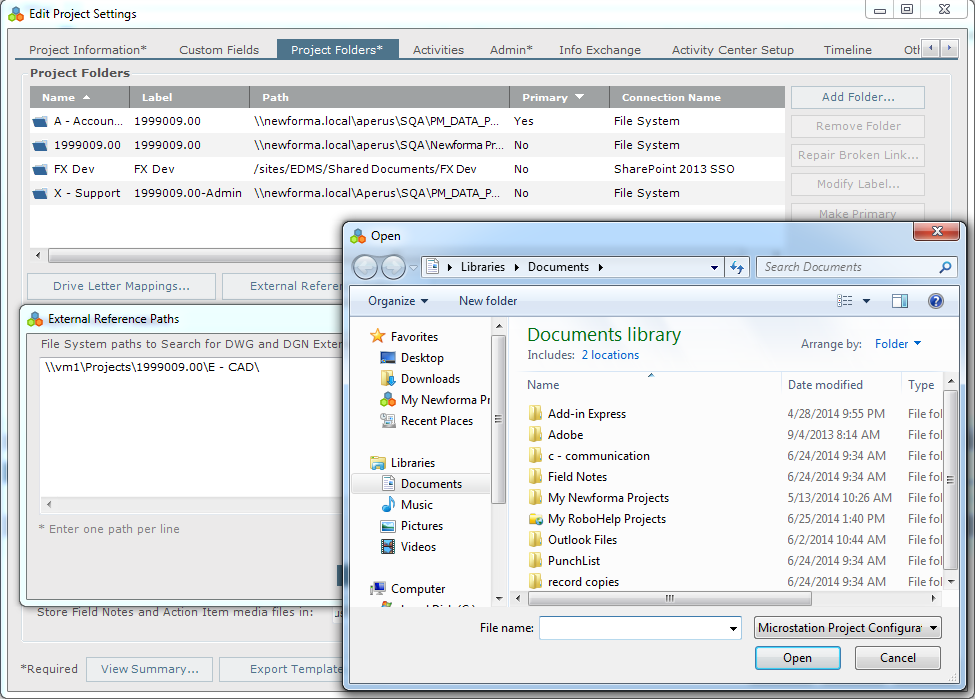975x699 pixels.
Task: Expand the address bar history dropdown
Action: pyautogui.click(x=714, y=267)
